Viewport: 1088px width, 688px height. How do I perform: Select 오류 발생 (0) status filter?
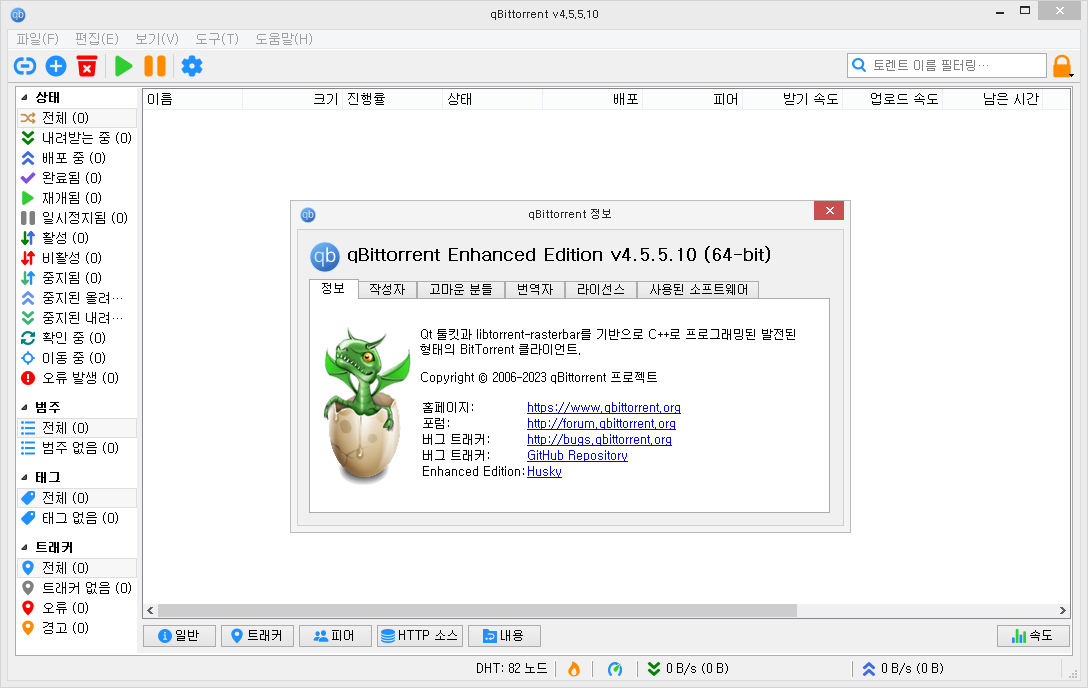pos(76,378)
